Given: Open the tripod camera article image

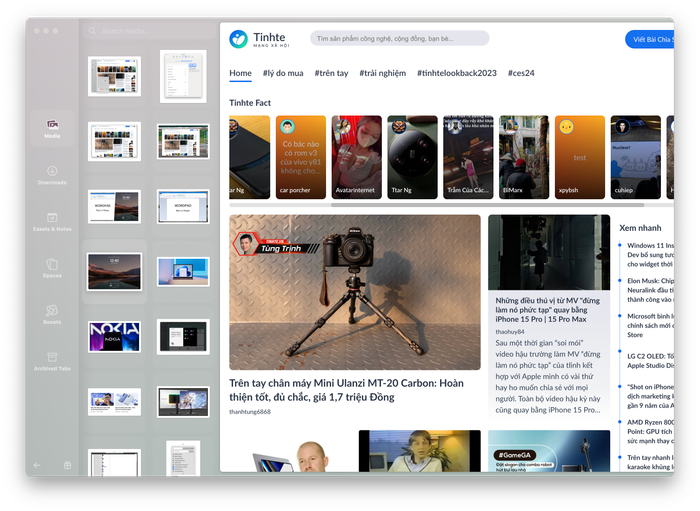Looking at the screenshot, I should coord(355,292).
